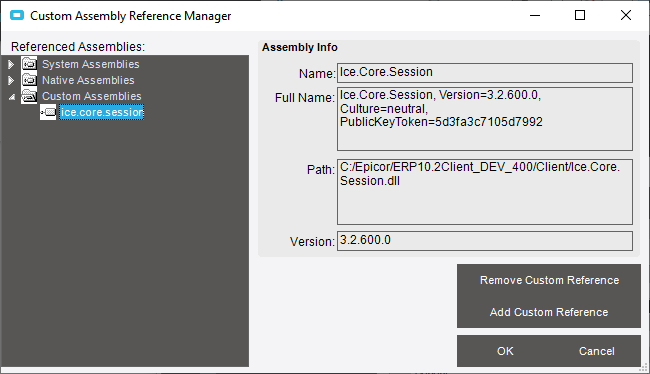Expand the System Assemblies tree node
The height and width of the screenshot is (374, 650).
tap(11, 64)
